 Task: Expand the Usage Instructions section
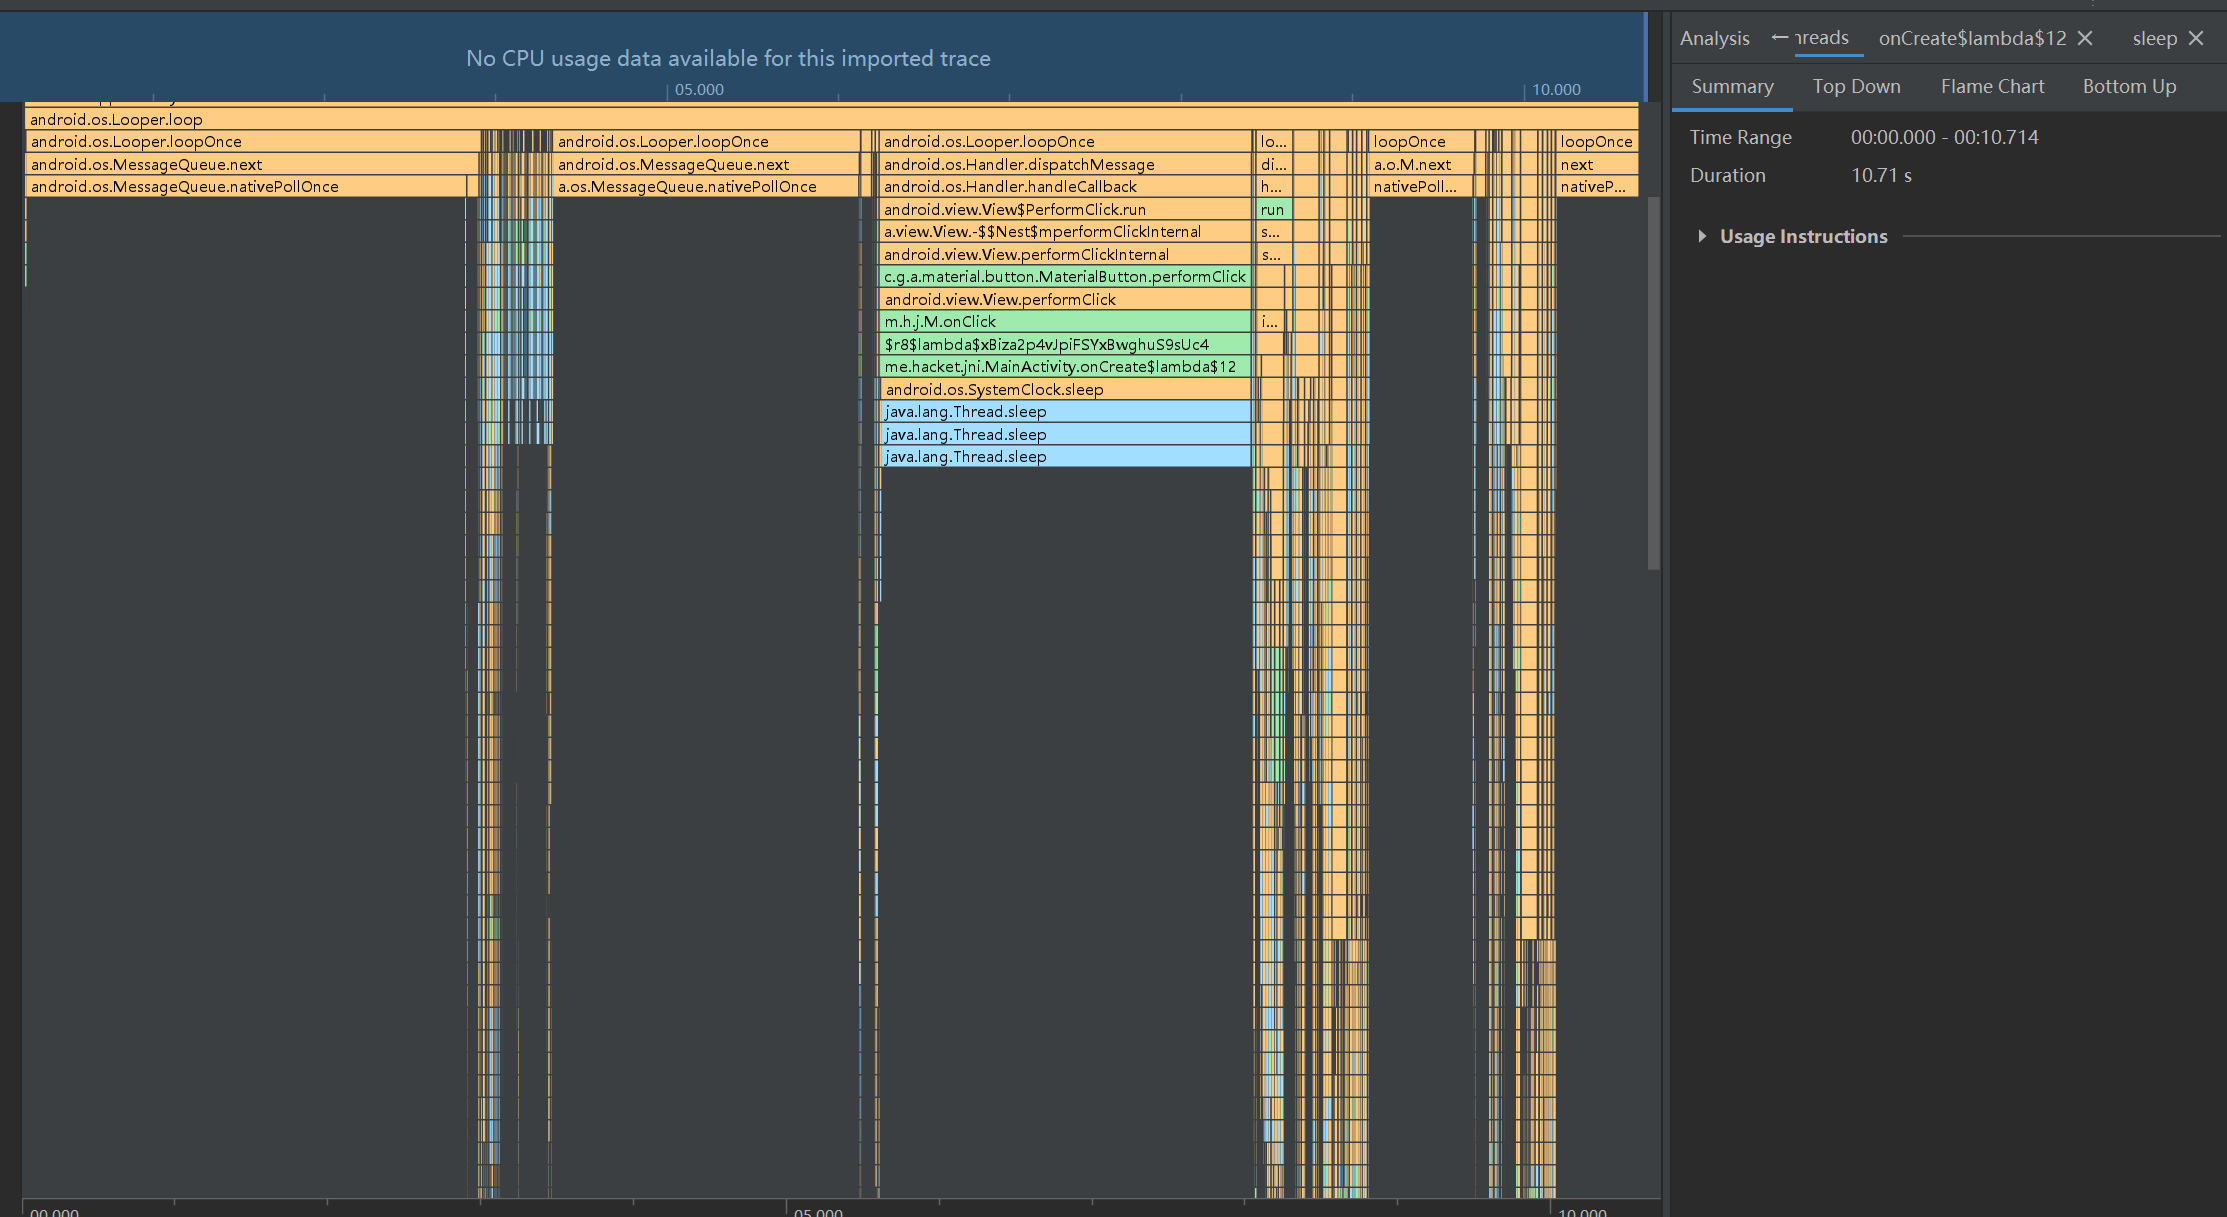coord(1702,236)
